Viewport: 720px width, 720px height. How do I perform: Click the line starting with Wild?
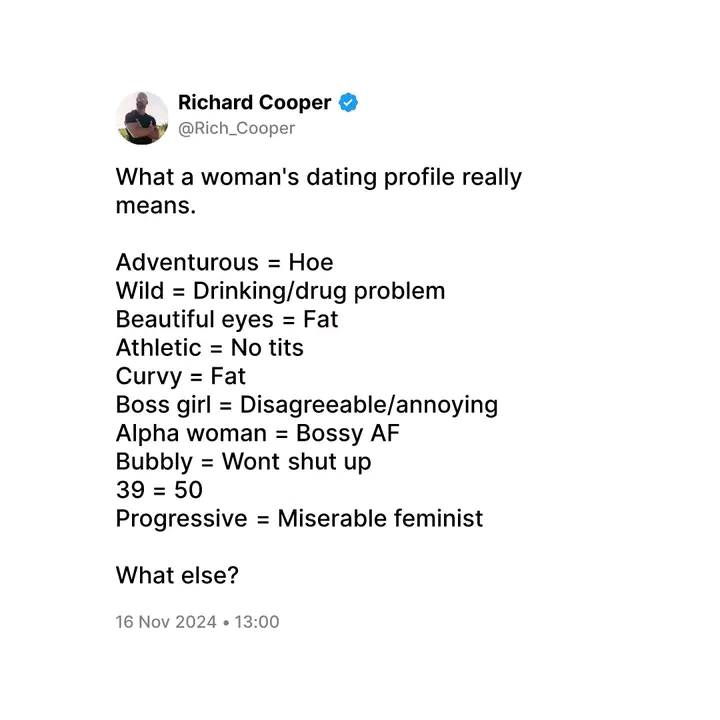pos(281,291)
